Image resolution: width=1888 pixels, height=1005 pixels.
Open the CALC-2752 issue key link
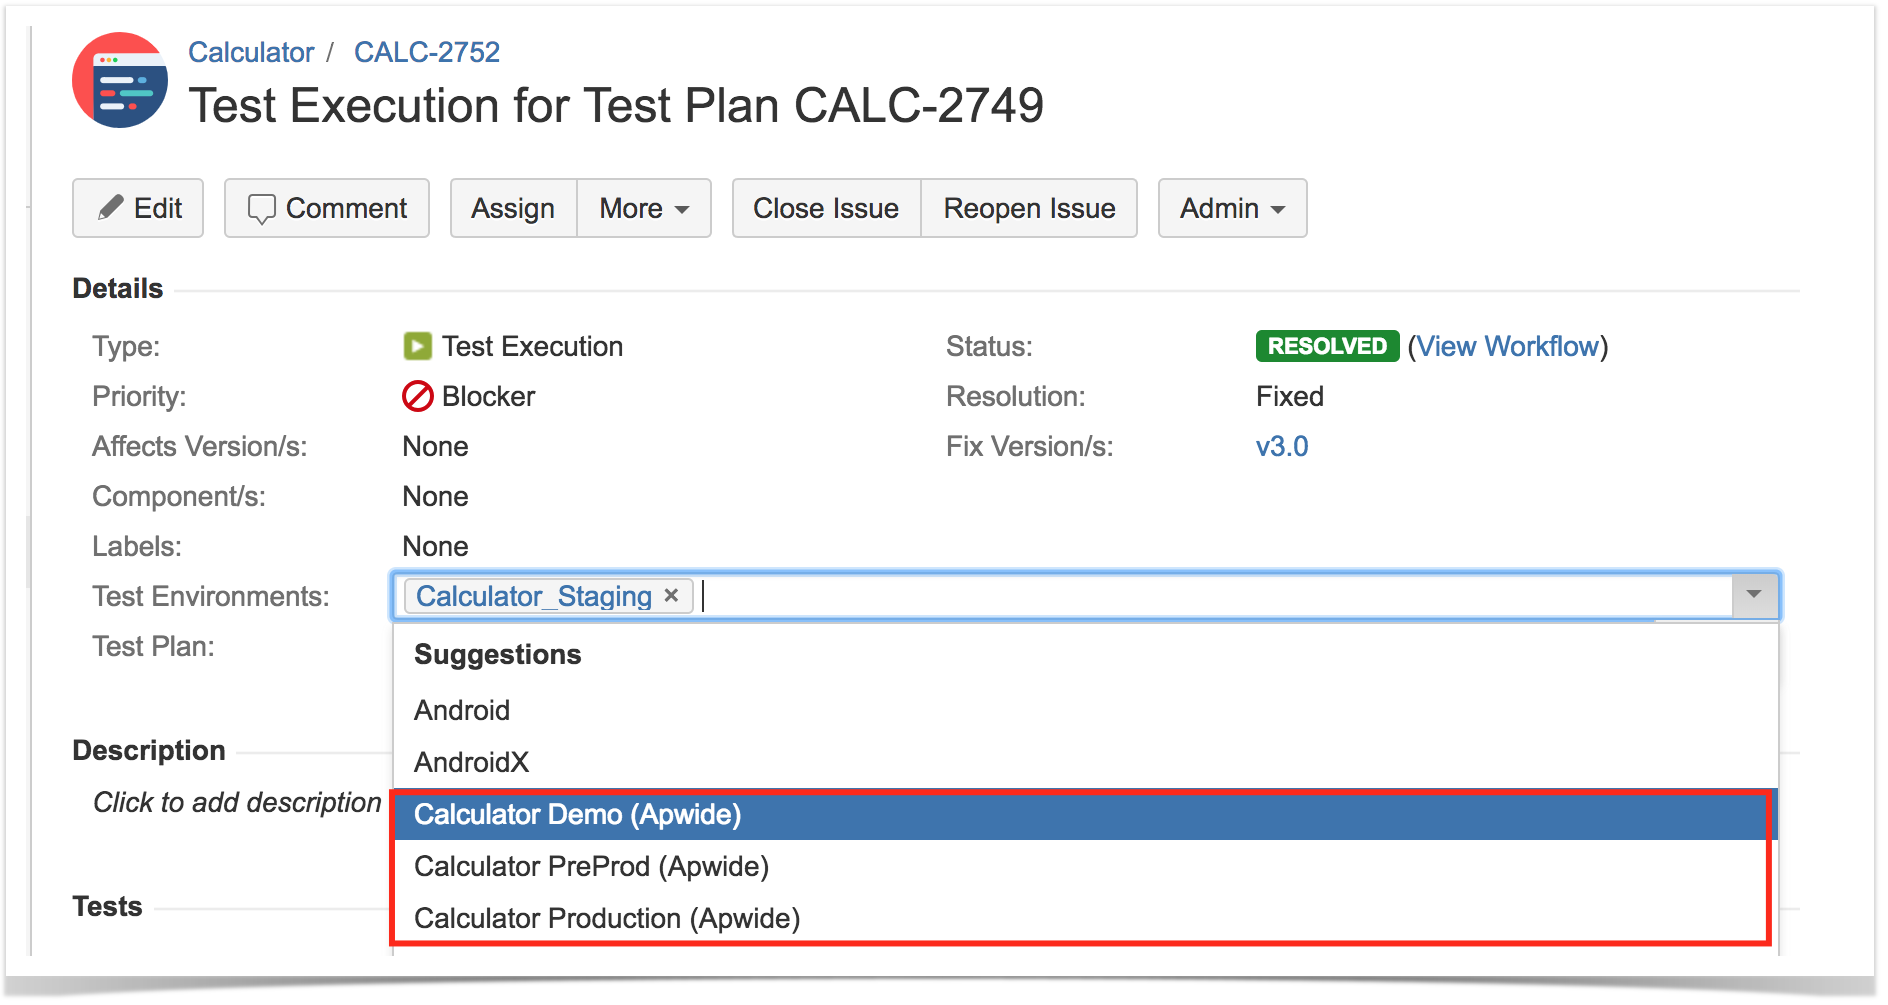point(427,52)
